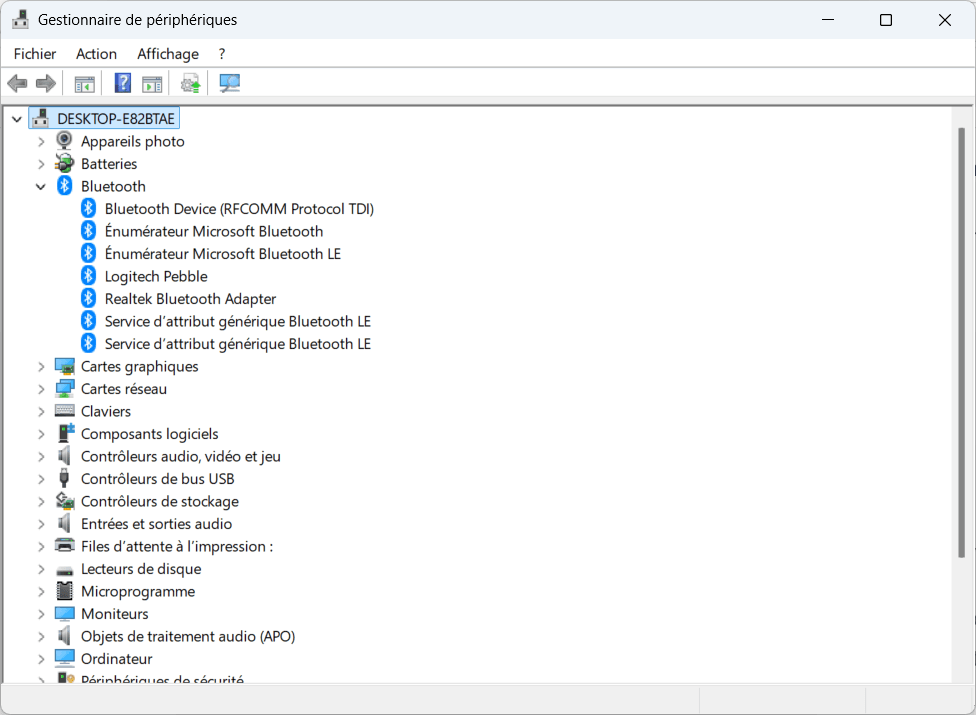Click the Batteries category icon

[64, 163]
